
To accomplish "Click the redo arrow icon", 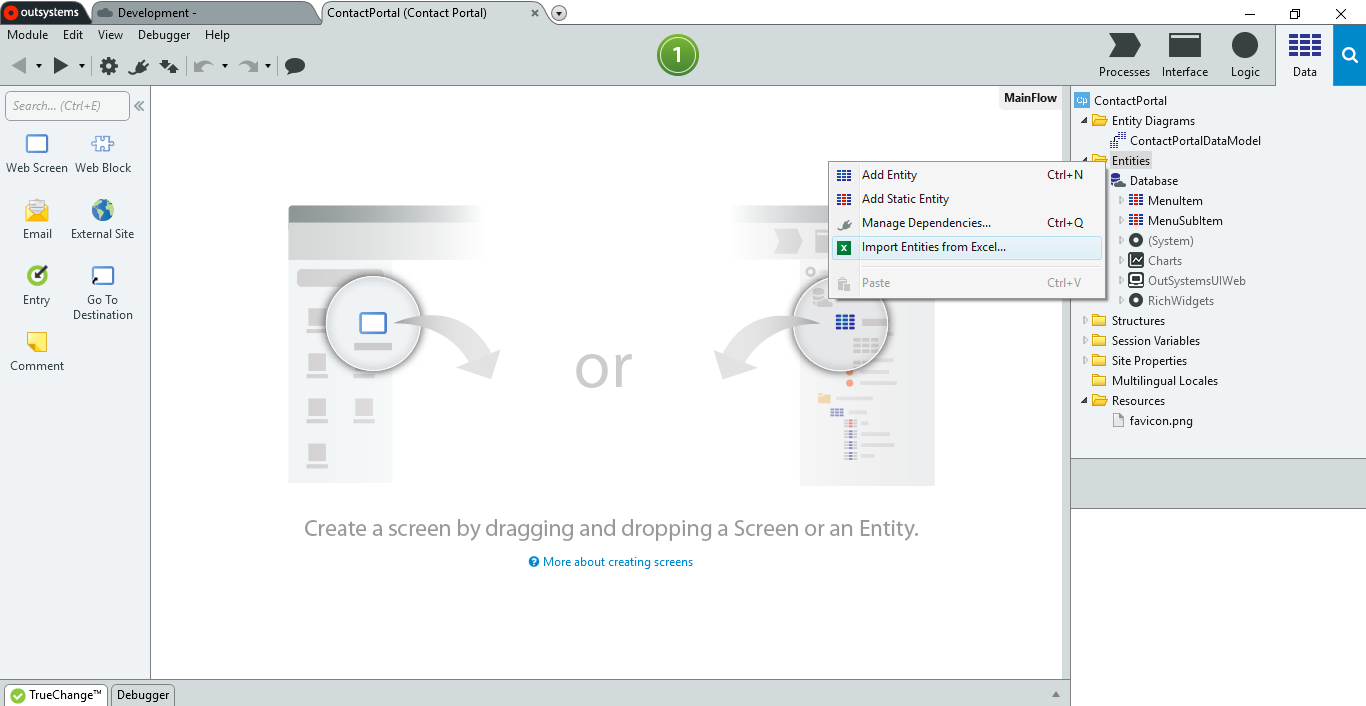I will point(248,66).
